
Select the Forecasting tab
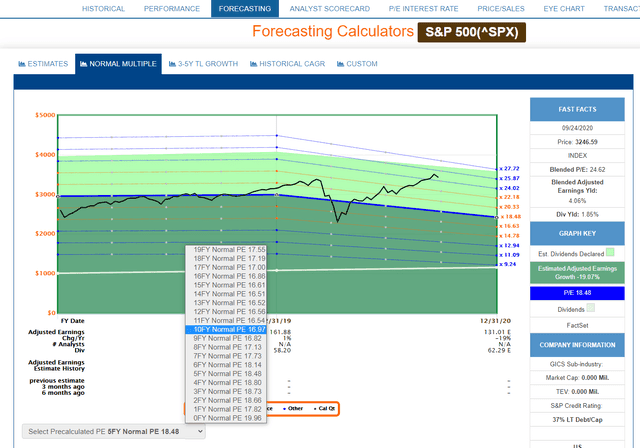245,9
